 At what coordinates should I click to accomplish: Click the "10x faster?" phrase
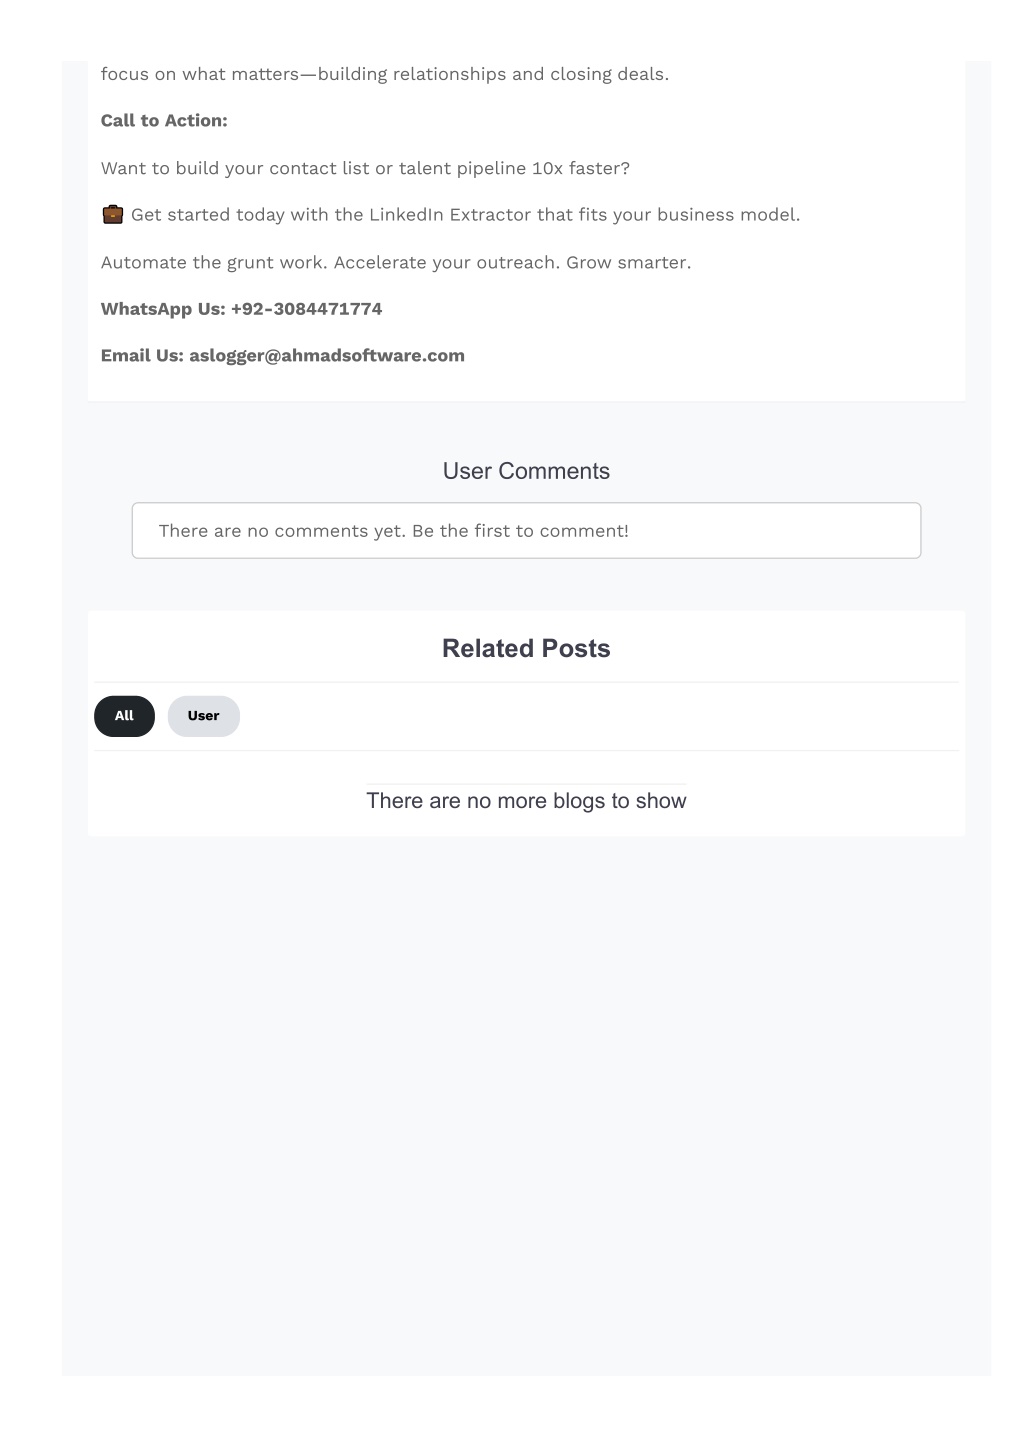tap(581, 168)
